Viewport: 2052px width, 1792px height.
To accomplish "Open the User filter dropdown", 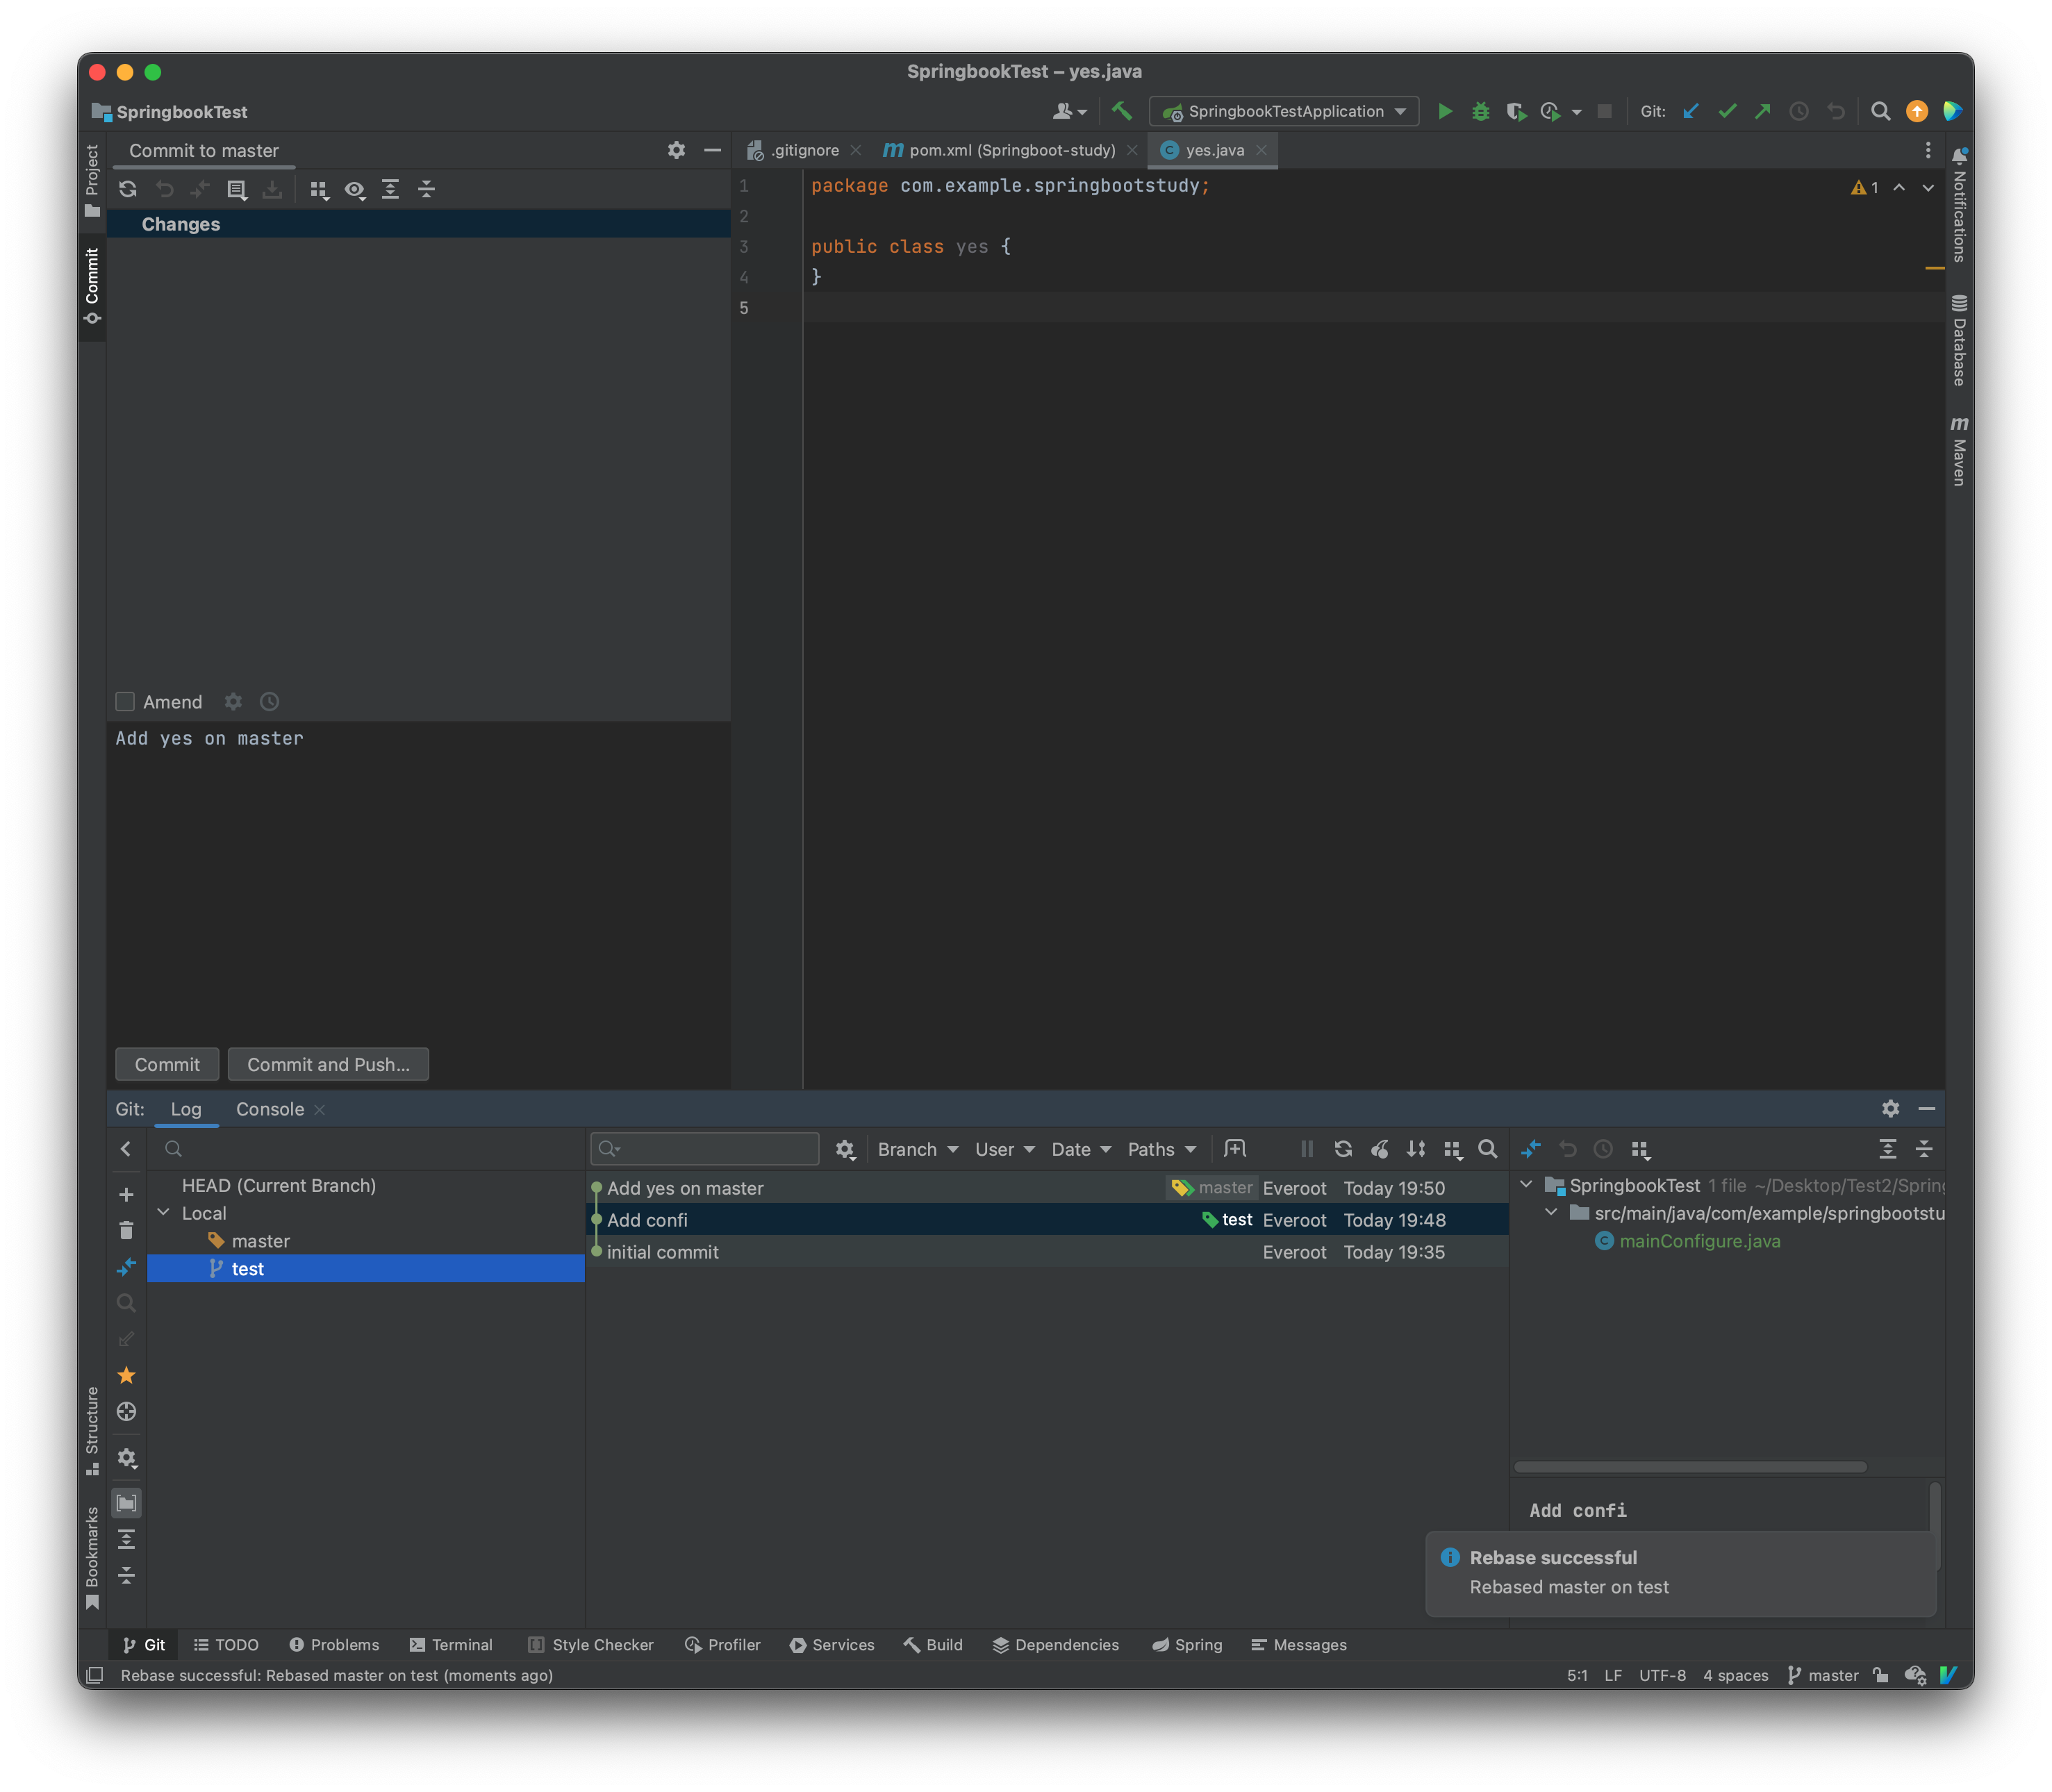I will 1005,1150.
